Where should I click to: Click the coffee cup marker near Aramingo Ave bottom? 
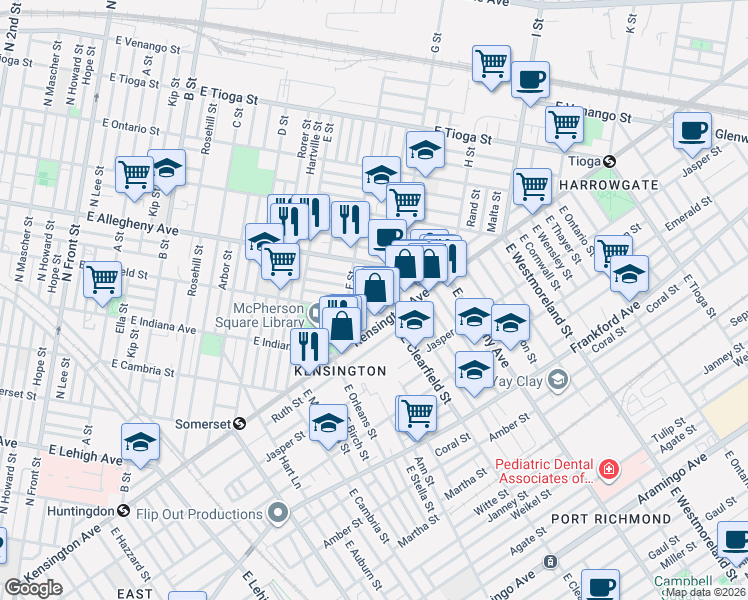pos(601,585)
